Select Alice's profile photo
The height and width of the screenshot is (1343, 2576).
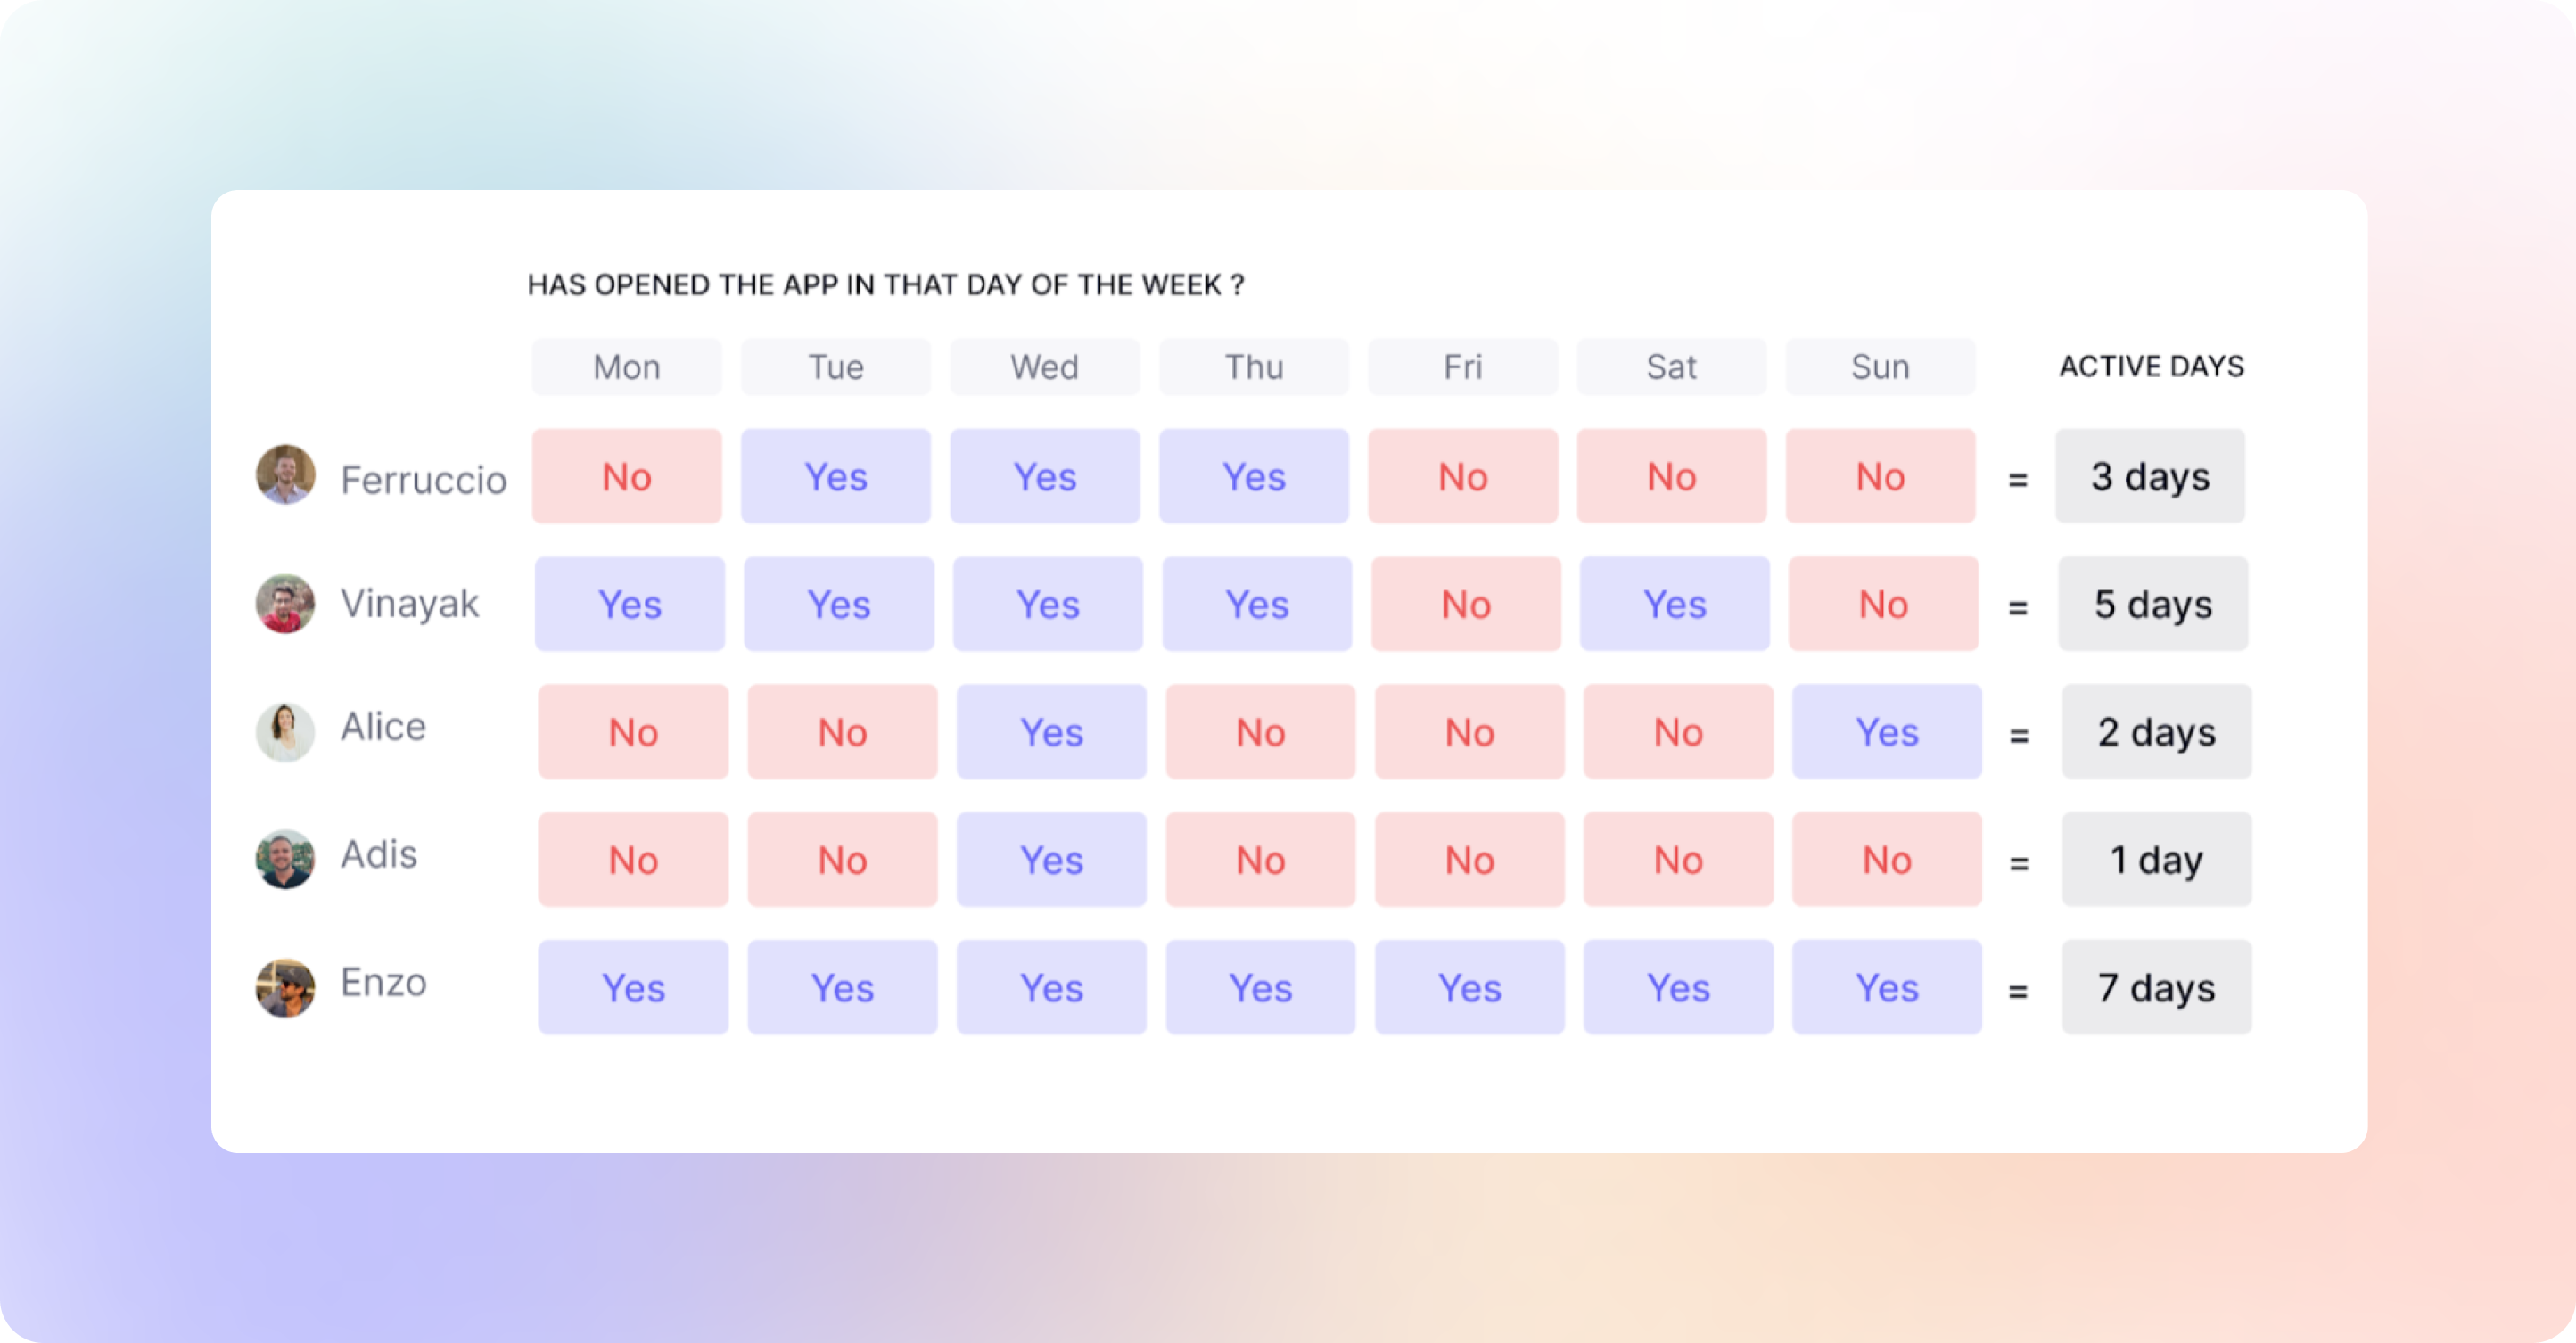pos(286,731)
